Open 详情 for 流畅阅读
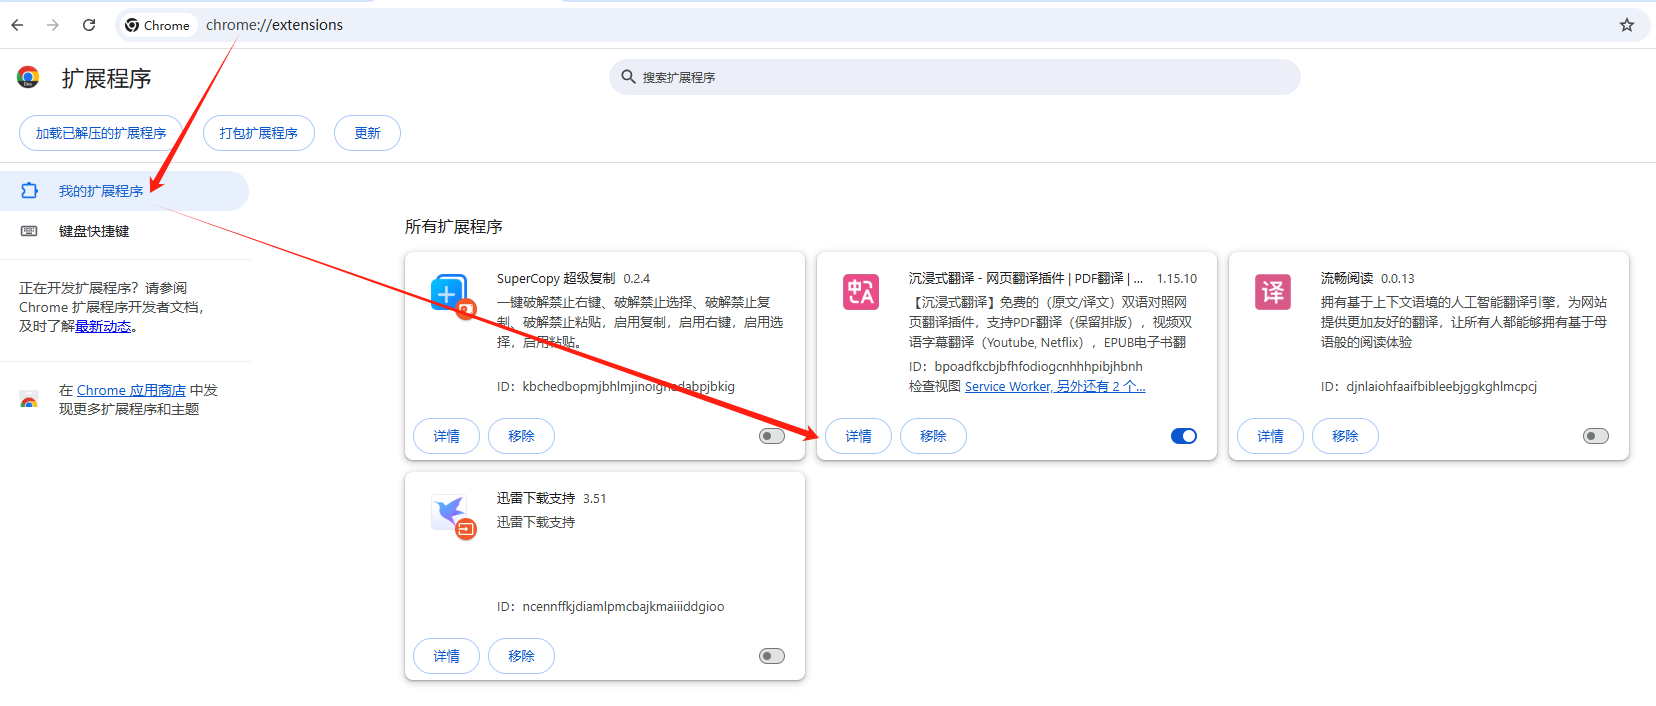The image size is (1656, 706). [1271, 436]
